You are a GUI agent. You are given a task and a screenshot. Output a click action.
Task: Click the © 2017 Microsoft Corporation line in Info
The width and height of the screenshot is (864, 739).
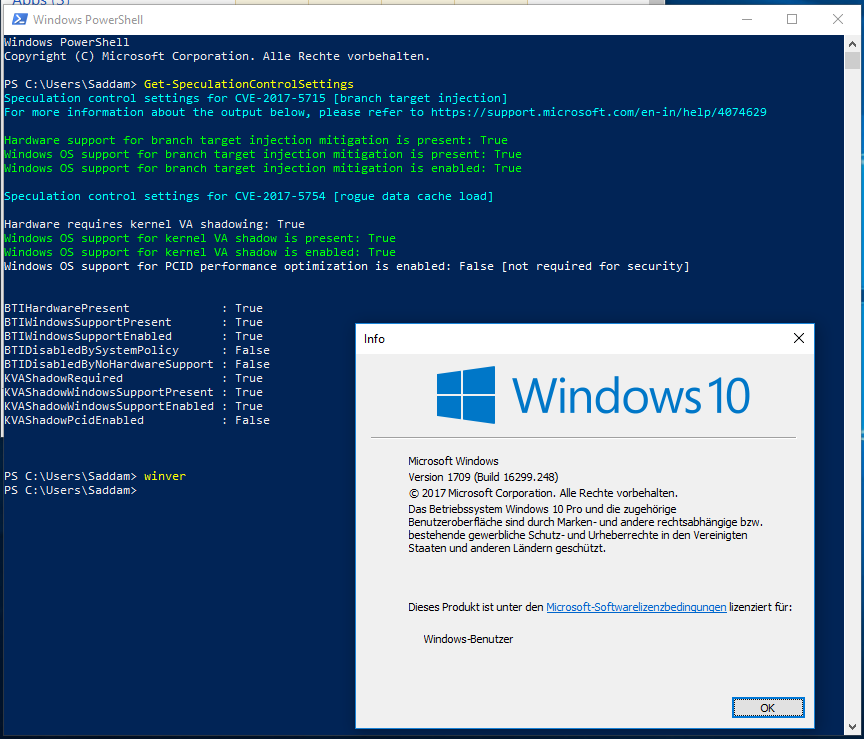coord(543,493)
